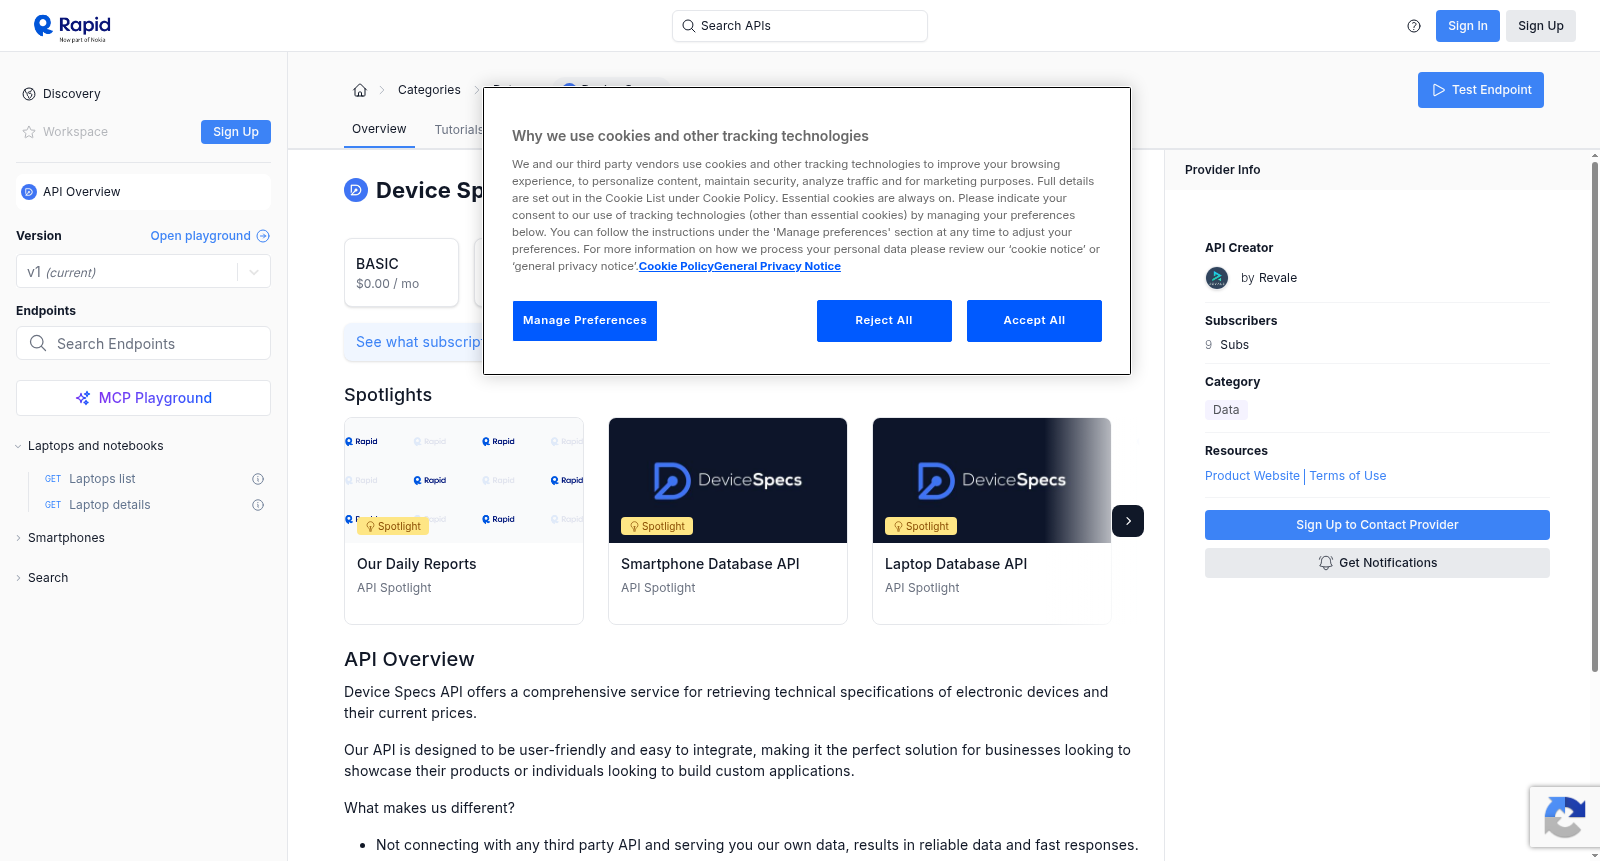This screenshot has width=1600, height=861.
Task: Open the v1 (current) version dropdown
Action: [143, 272]
